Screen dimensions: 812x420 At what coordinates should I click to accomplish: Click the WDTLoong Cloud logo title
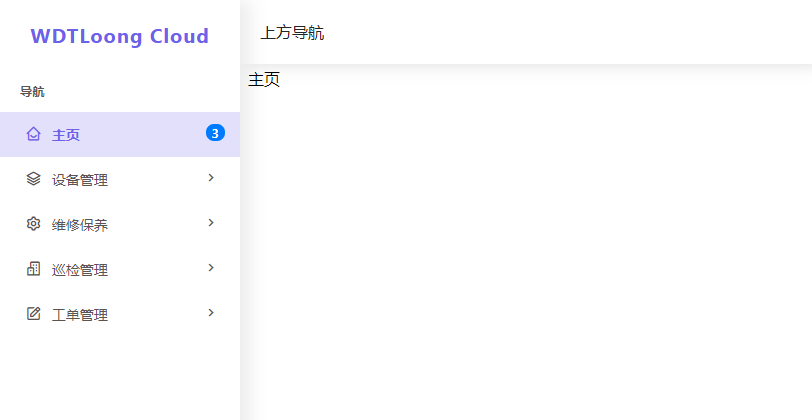pyautogui.click(x=120, y=36)
